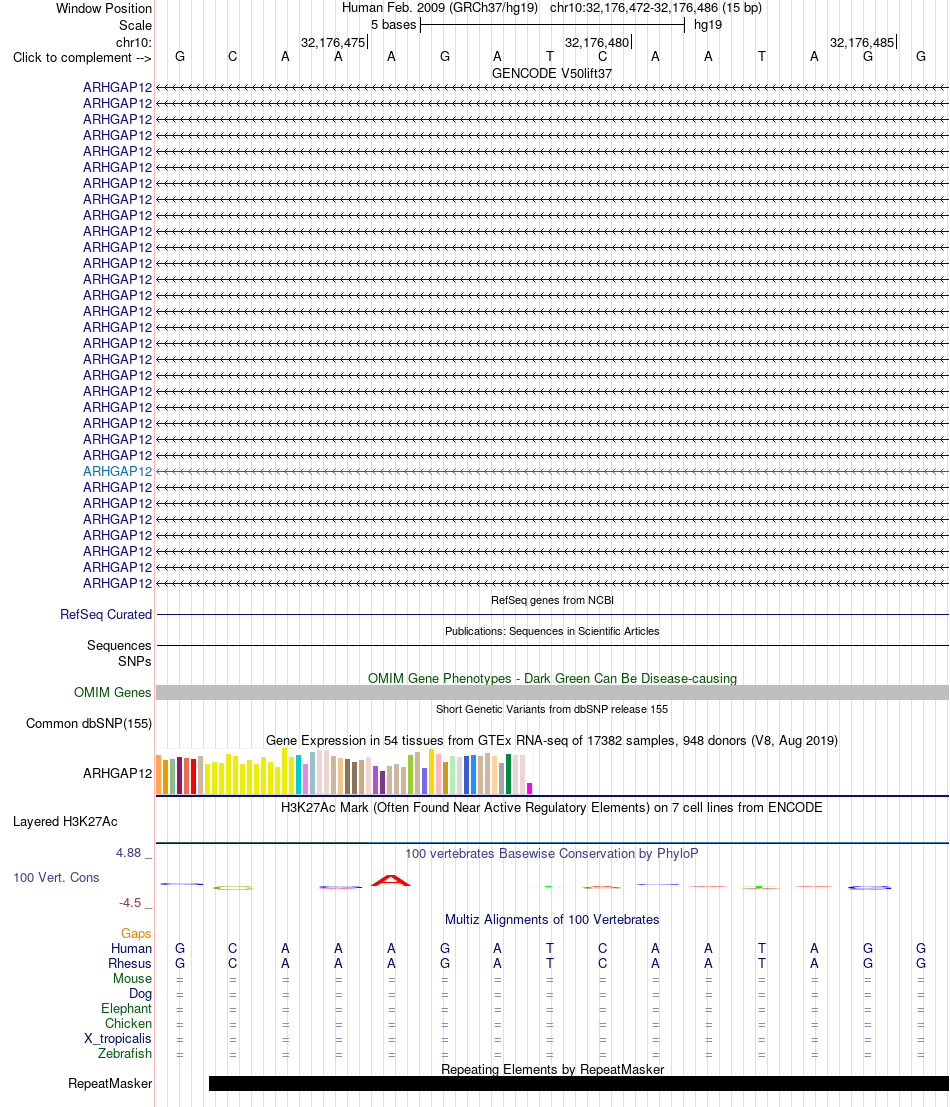Click the 'chr10:32,176,472-32,176,486 (15 bp)' position text
This screenshot has height=1107, width=950.
656,8
